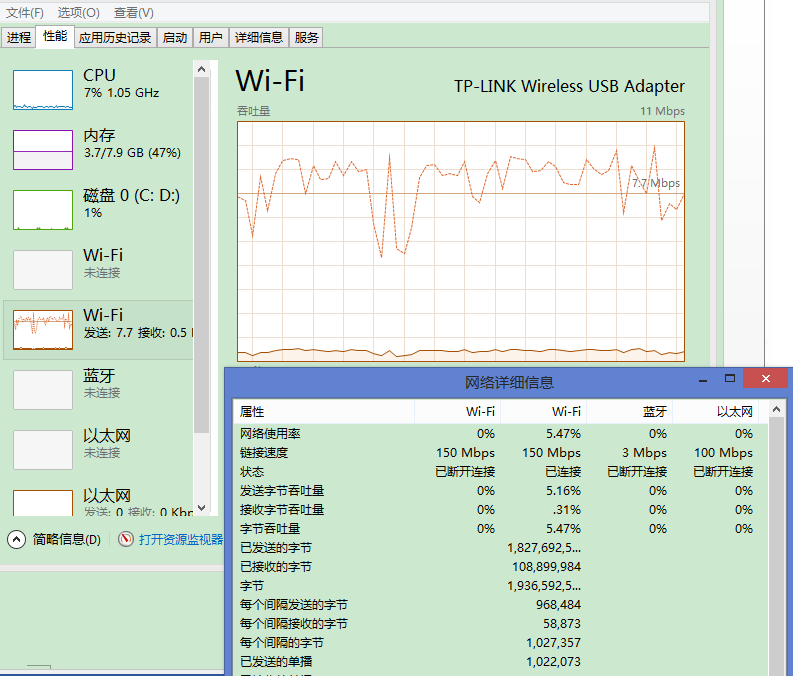
Task: Select the CPU performance graph thumbnail
Action: [43, 90]
